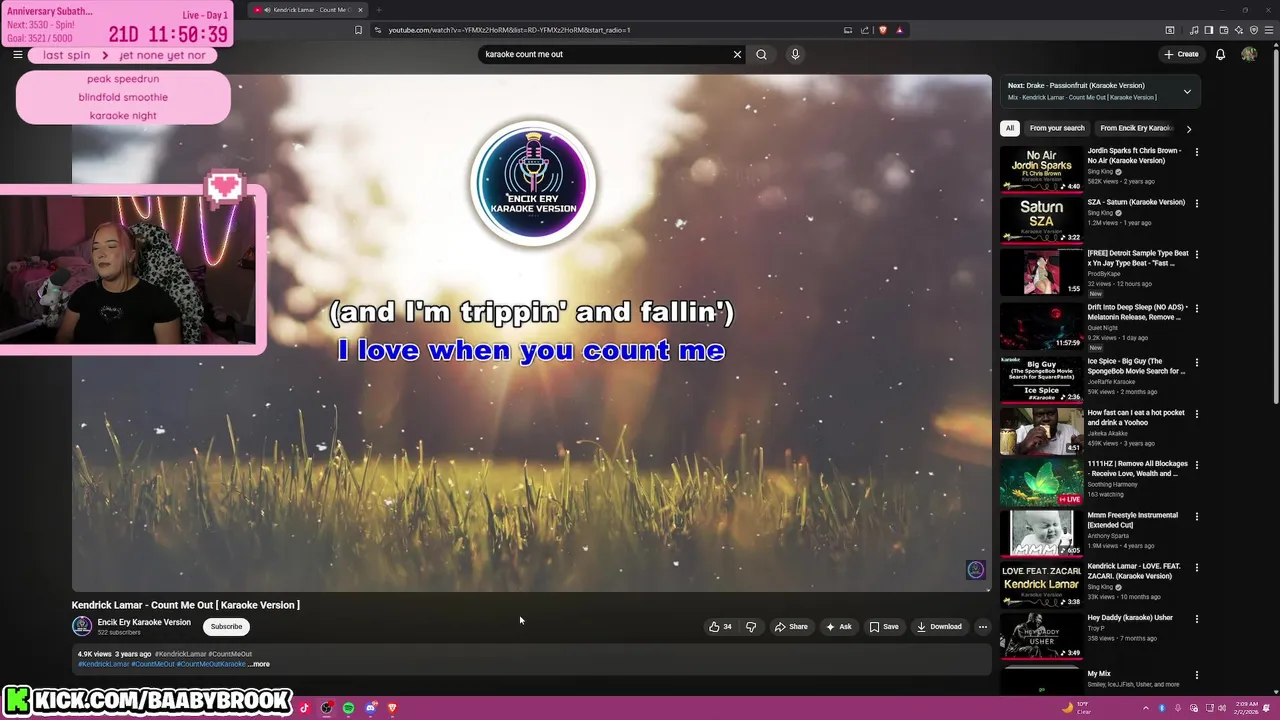This screenshot has width=1280, height=720.
Task: Open the Brave browser main menu icon
Action: point(1267,30)
